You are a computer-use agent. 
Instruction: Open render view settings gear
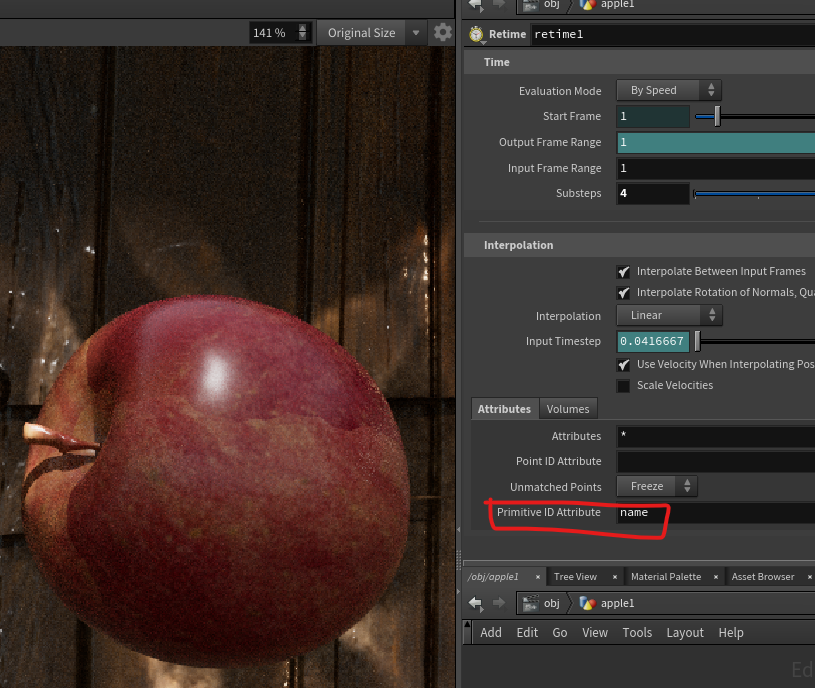click(x=443, y=33)
